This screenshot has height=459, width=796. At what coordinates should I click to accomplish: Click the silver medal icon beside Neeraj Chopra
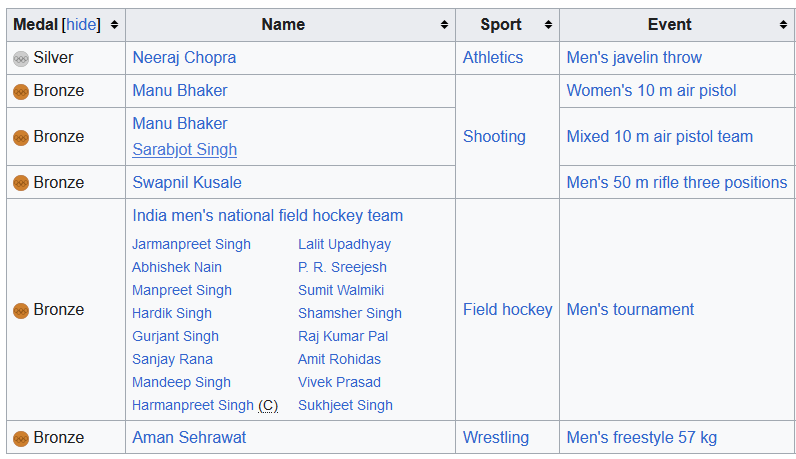click(21, 58)
